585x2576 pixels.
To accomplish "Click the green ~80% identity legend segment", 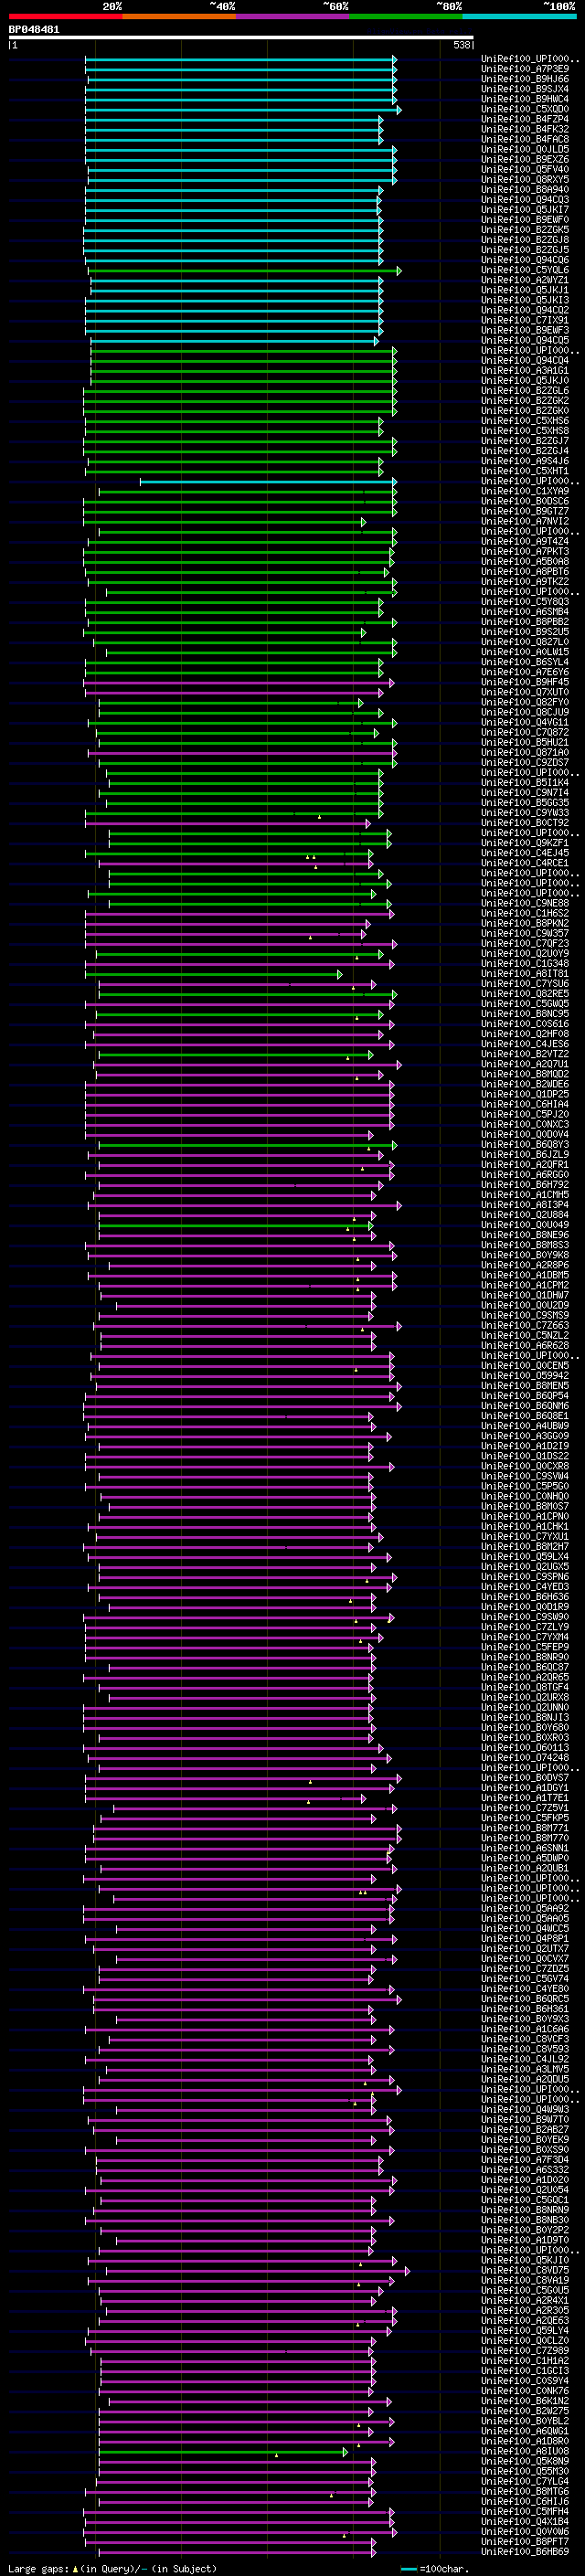I will [406, 17].
